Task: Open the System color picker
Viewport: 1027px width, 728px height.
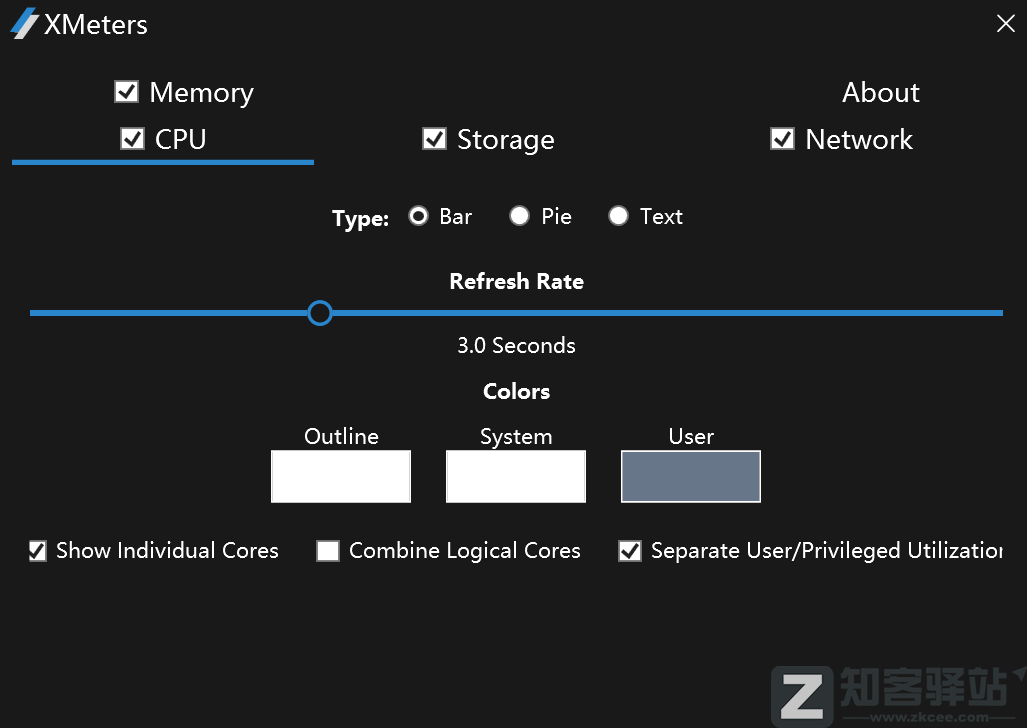Action: click(515, 476)
